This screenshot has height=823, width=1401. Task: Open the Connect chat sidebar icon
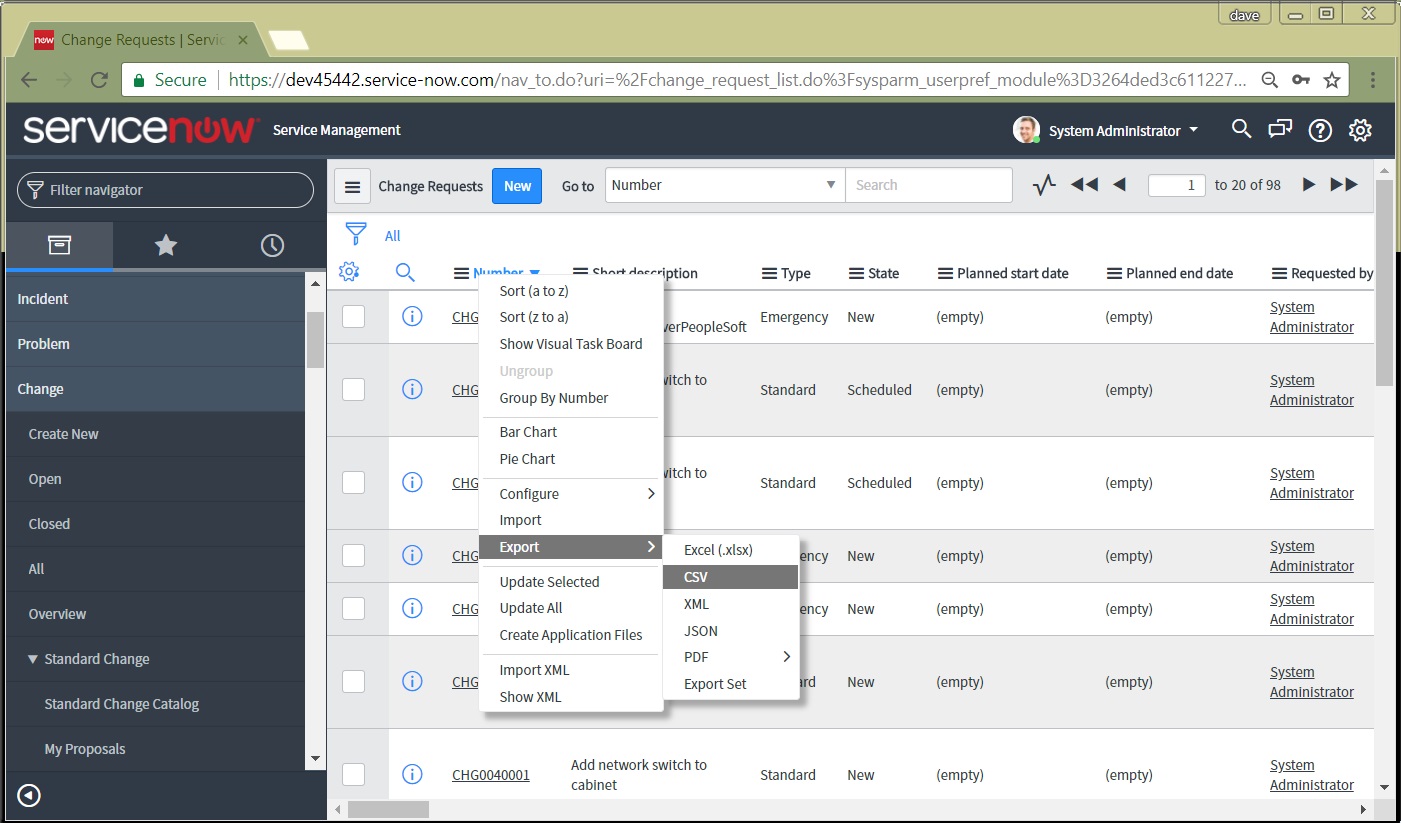click(x=1280, y=129)
